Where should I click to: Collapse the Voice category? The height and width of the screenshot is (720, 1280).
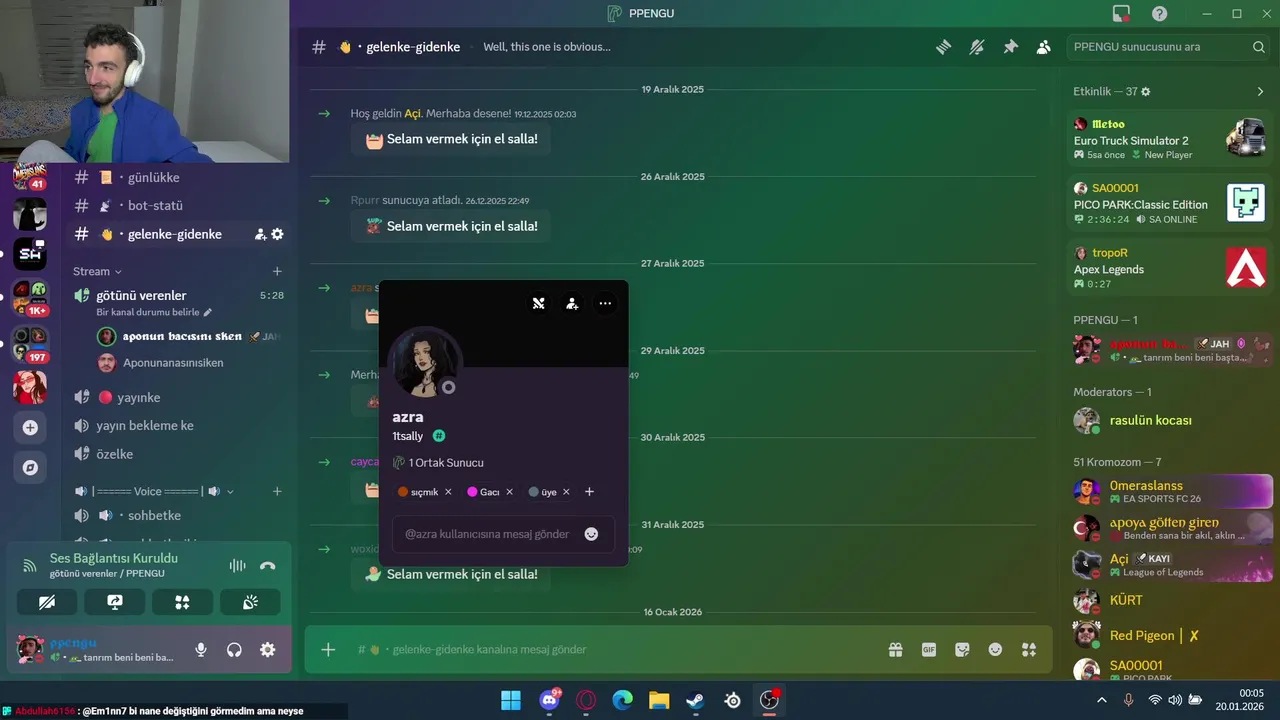pos(155,491)
